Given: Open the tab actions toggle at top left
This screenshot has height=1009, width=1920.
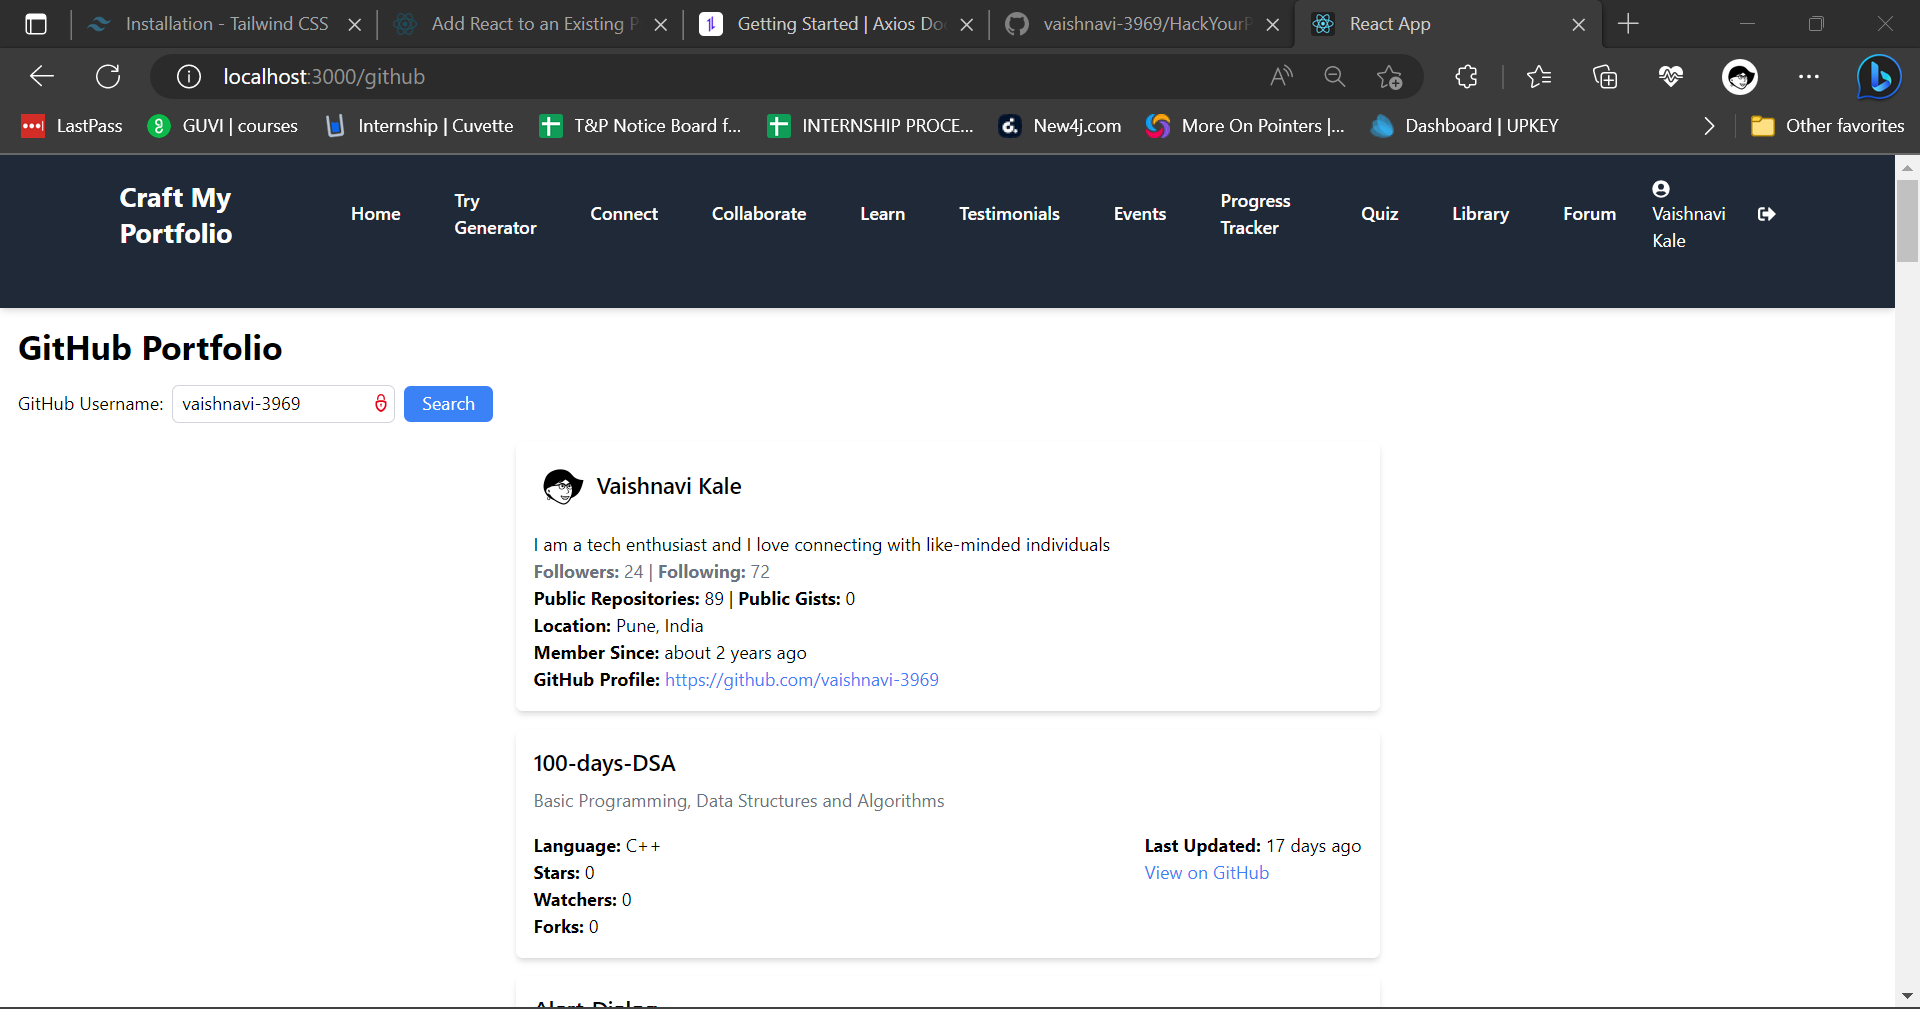Looking at the screenshot, I should (x=36, y=24).
